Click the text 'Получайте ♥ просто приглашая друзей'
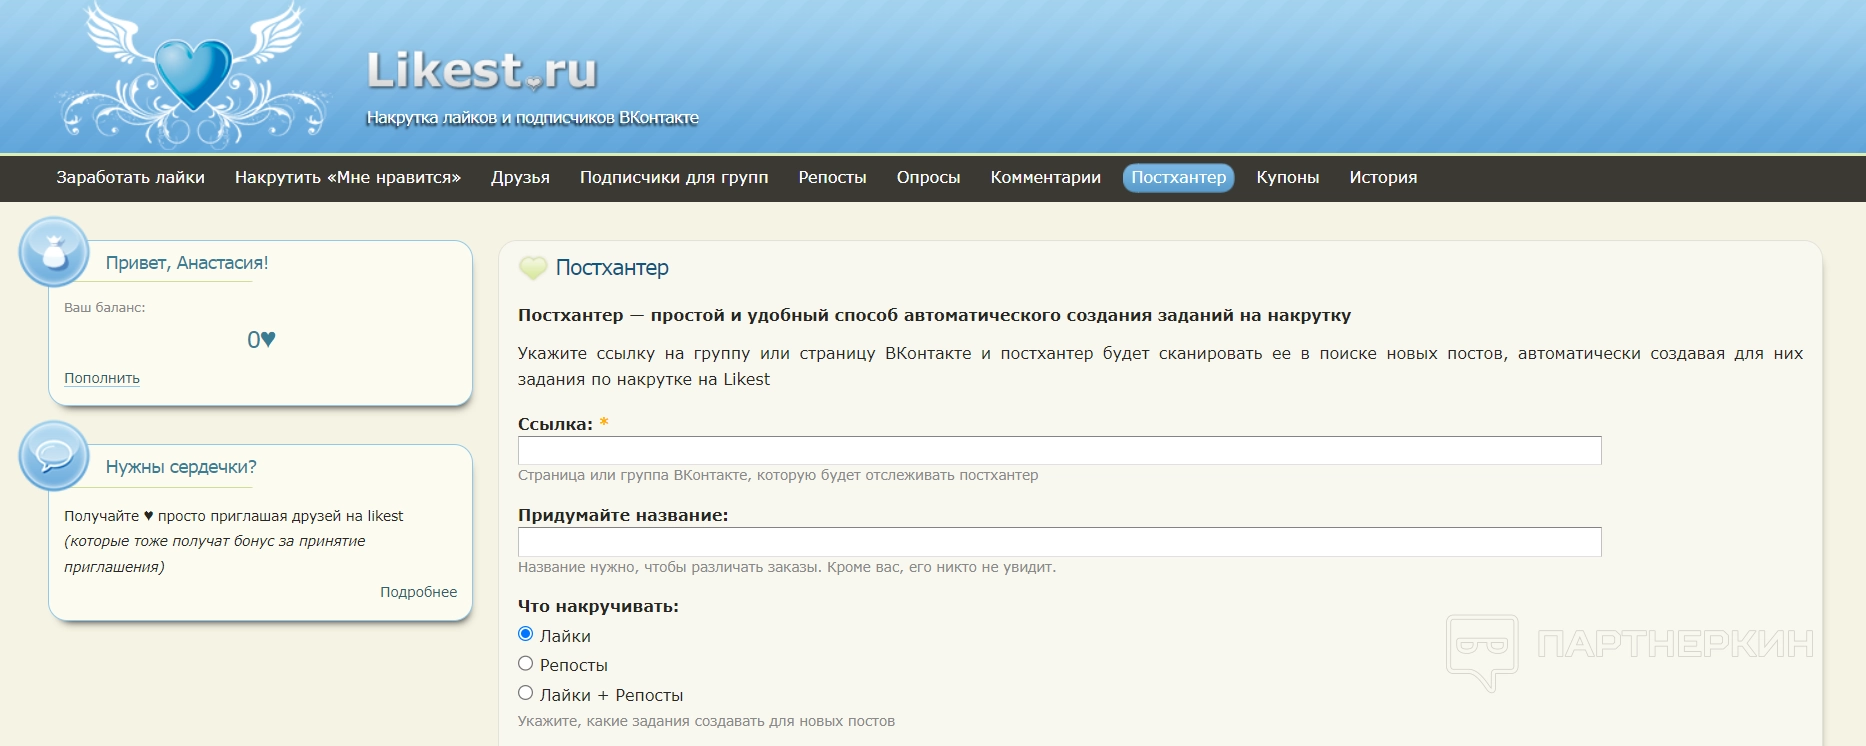Viewport: 1866px width, 746px height. (x=234, y=516)
